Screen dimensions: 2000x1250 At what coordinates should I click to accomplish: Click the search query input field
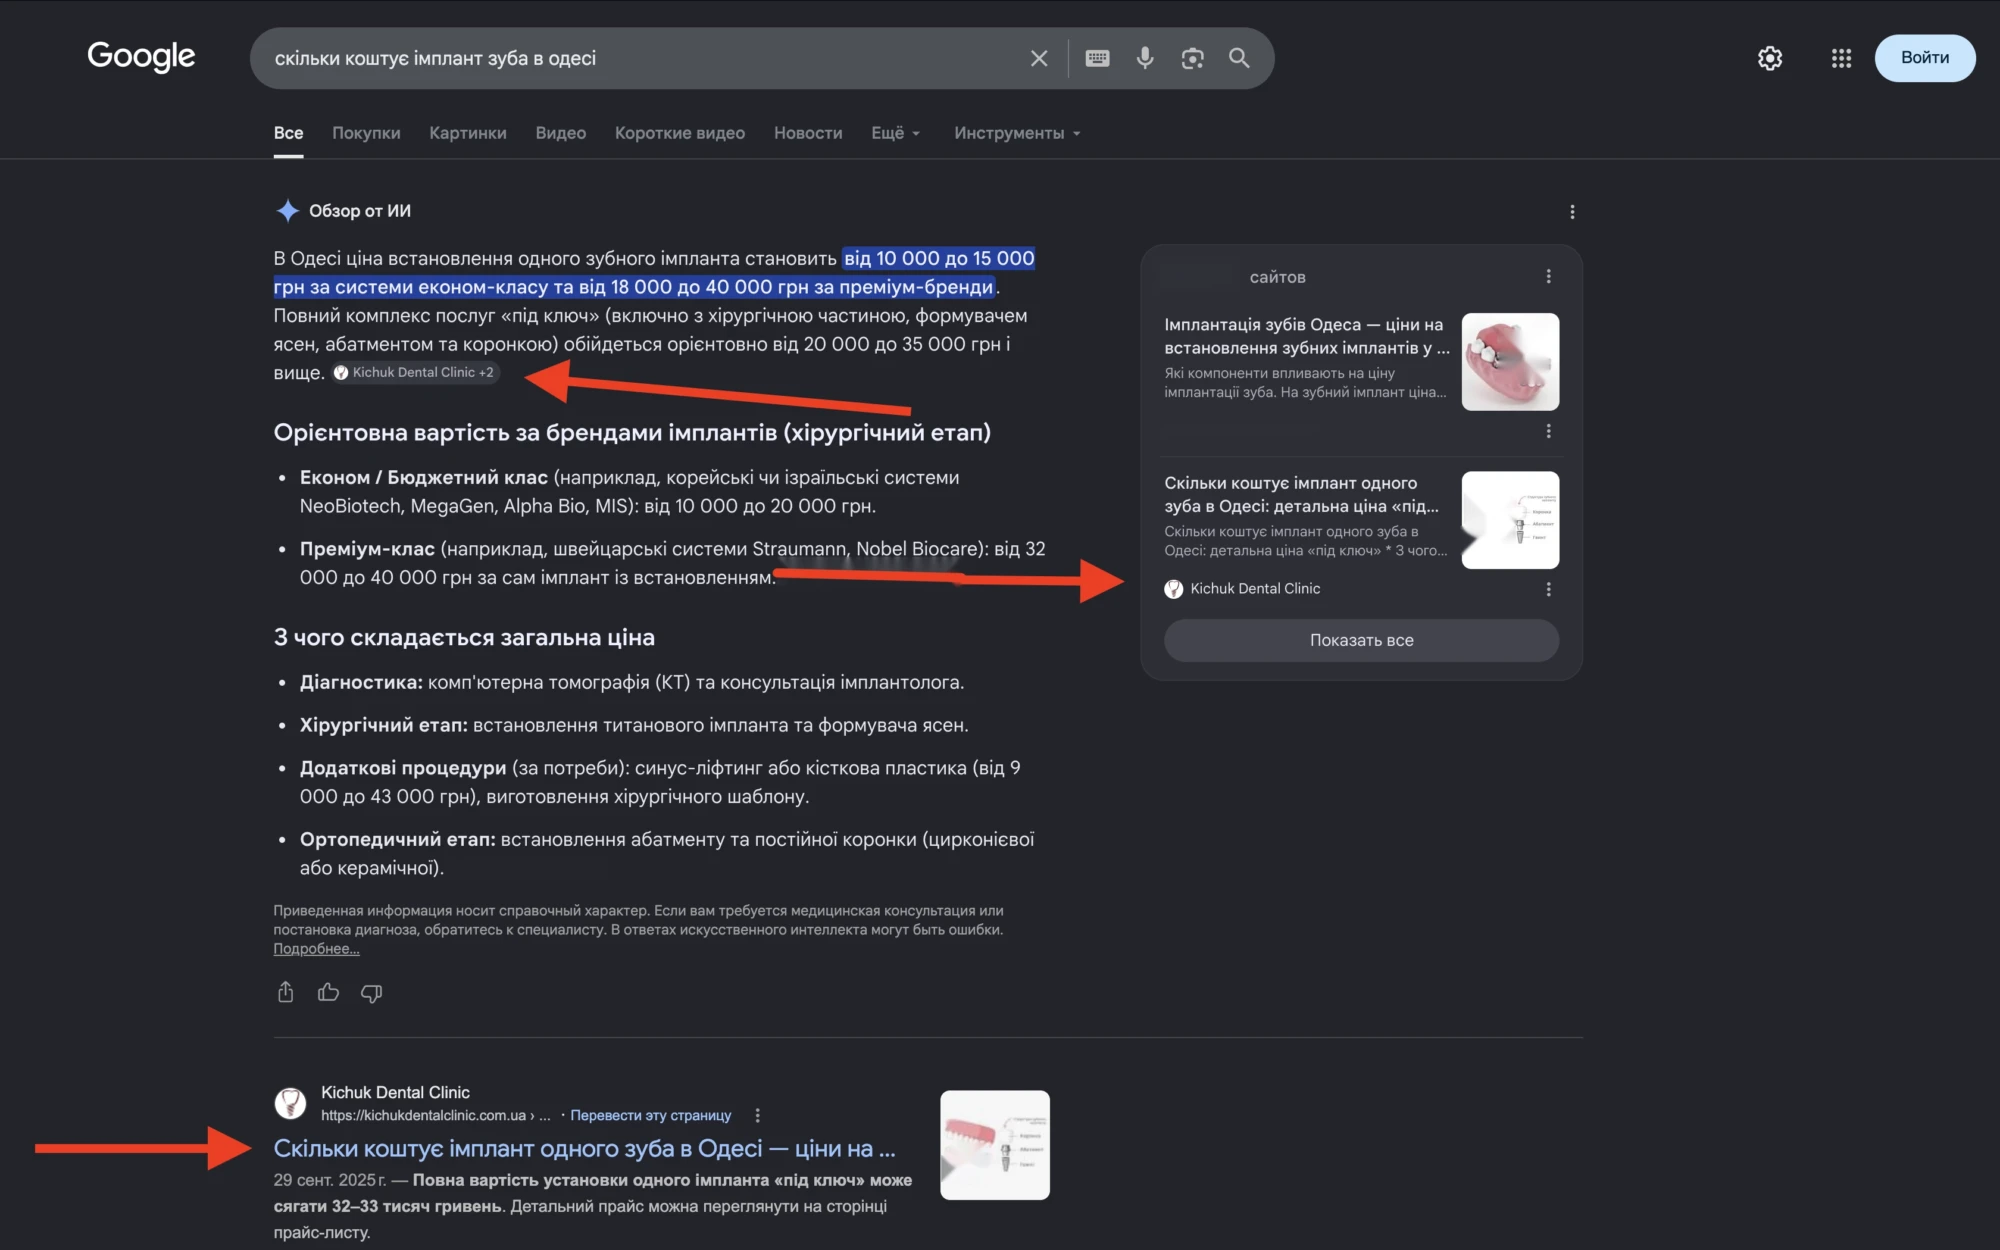pos(640,58)
